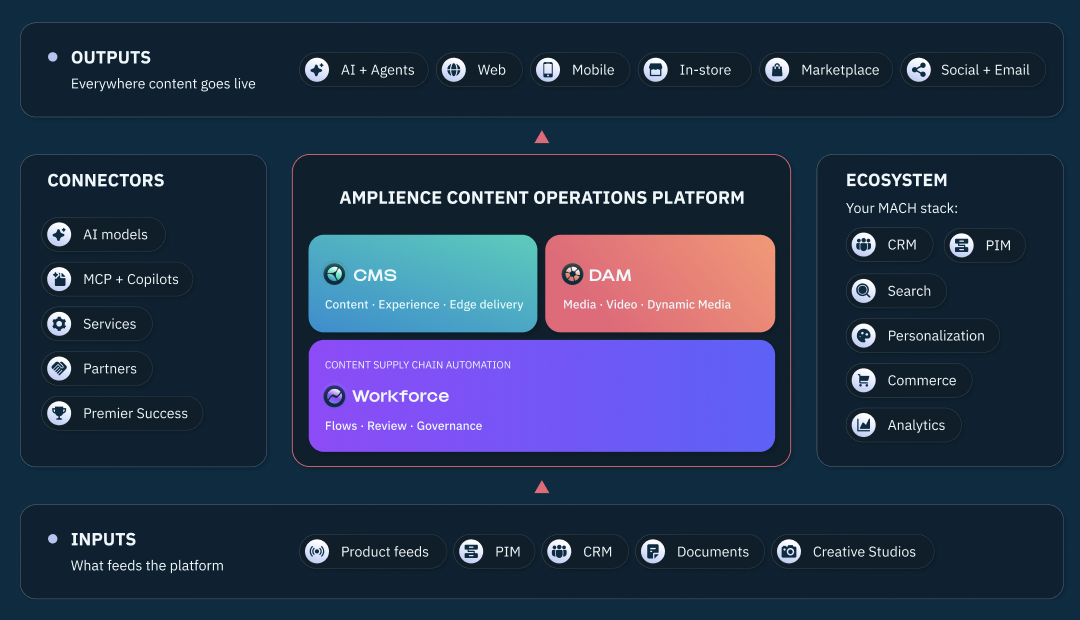This screenshot has height=620, width=1080.
Task: Click the Search magnifier icon
Action: pyautogui.click(x=864, y=291)
